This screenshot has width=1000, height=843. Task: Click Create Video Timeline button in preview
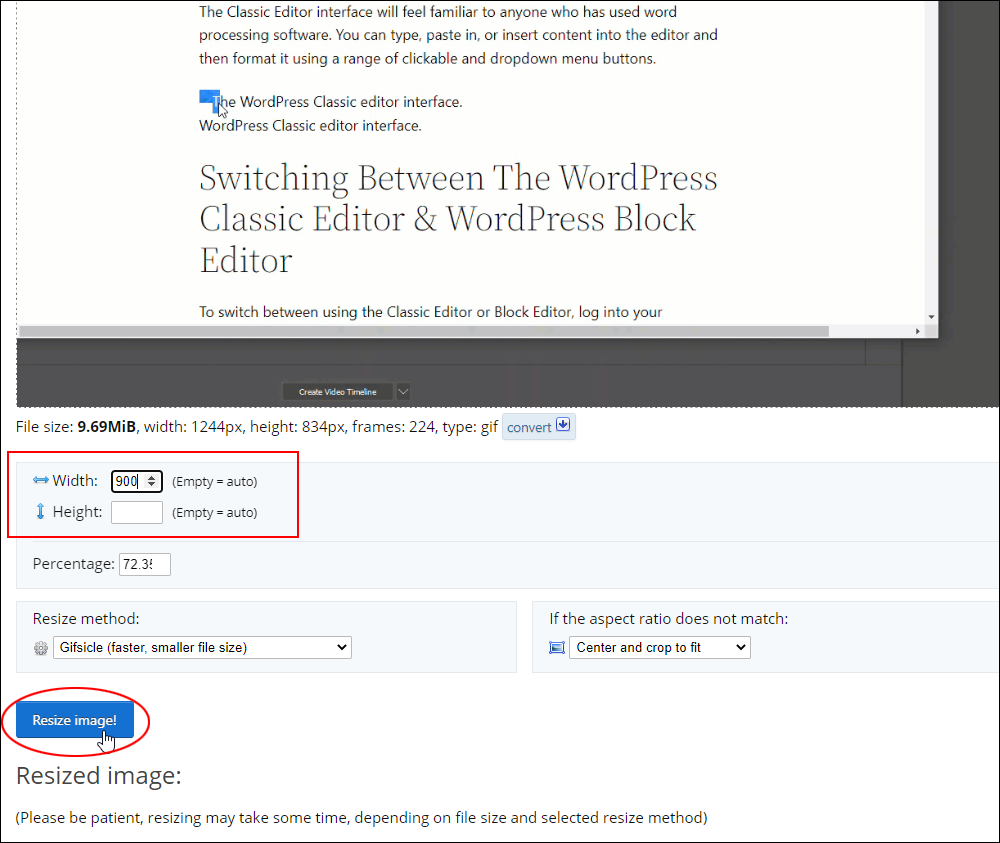[x=337, y=392]
